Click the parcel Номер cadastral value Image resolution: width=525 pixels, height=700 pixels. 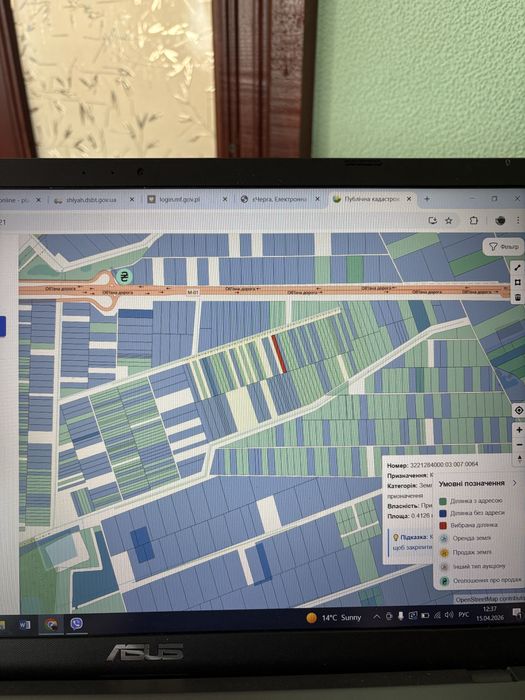444,465
